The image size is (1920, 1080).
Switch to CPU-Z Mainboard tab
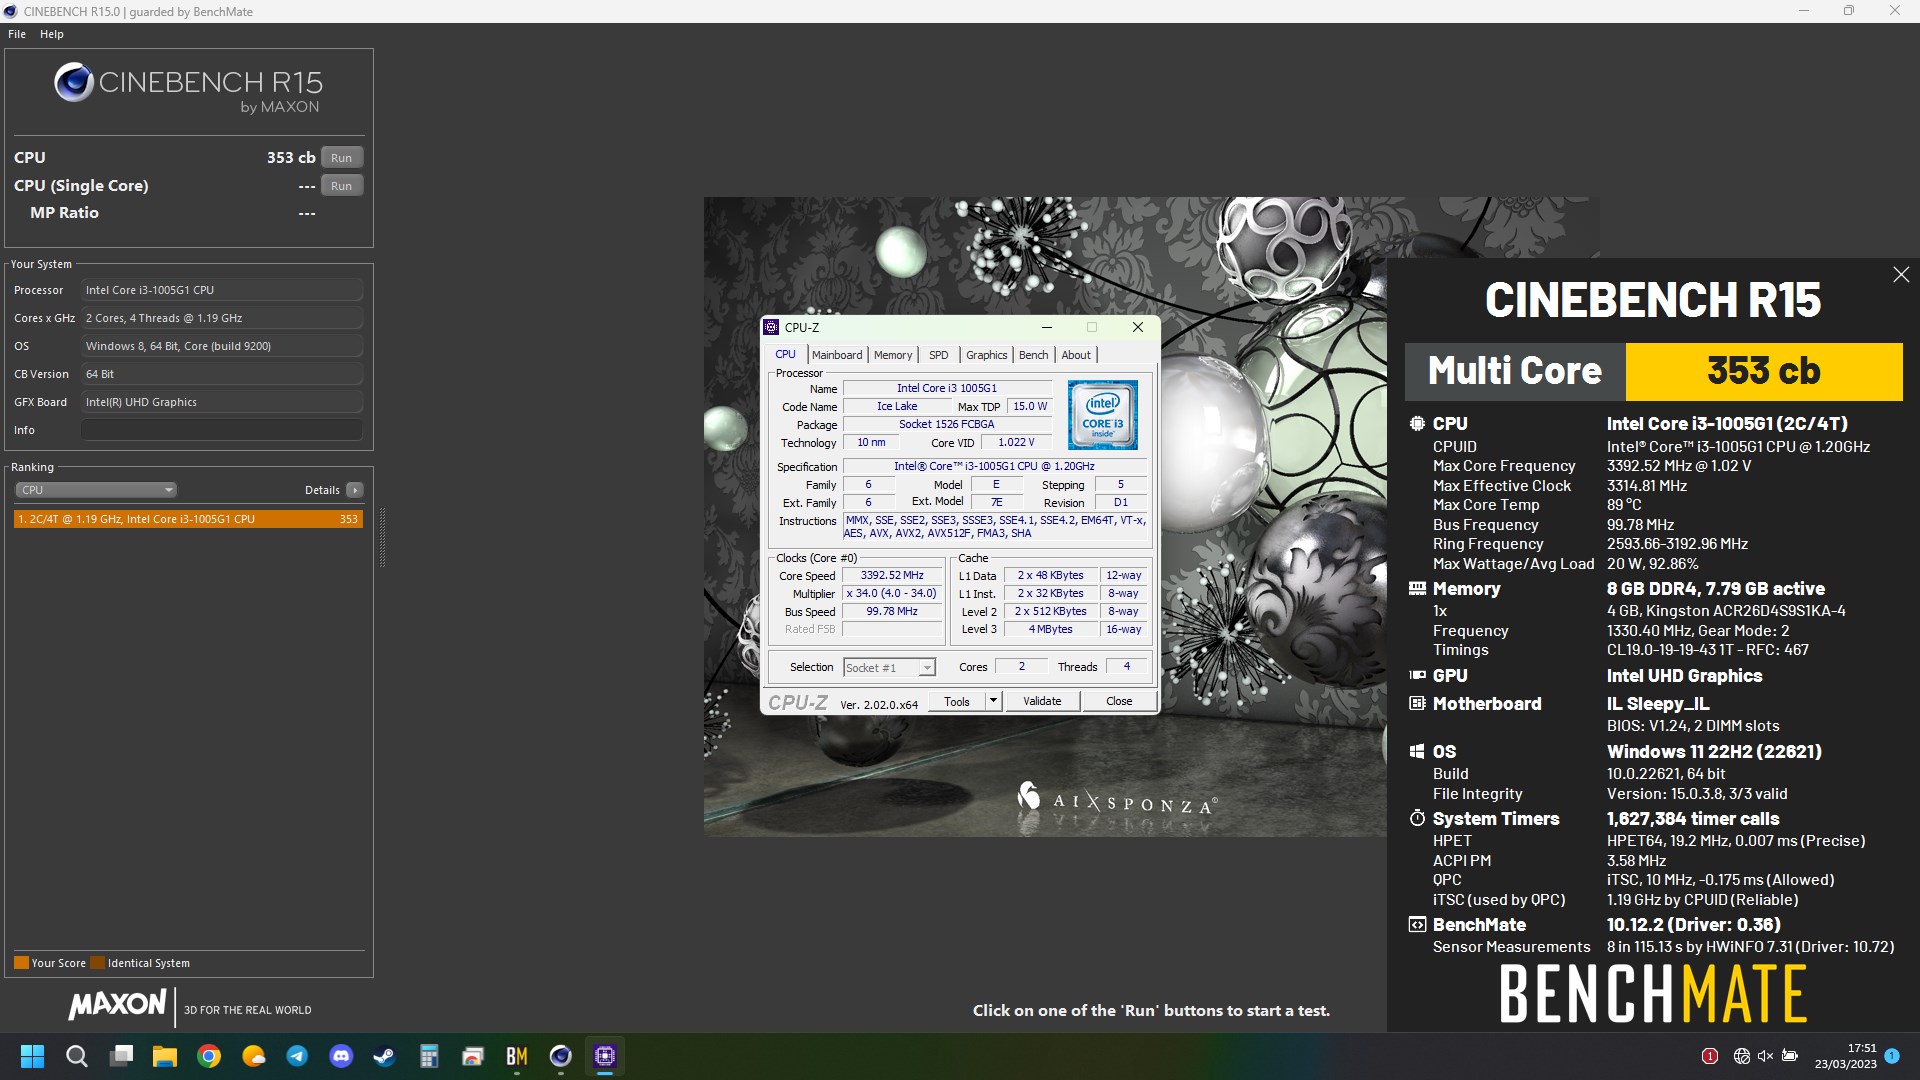pyautogui.click(x=837, y=355)
